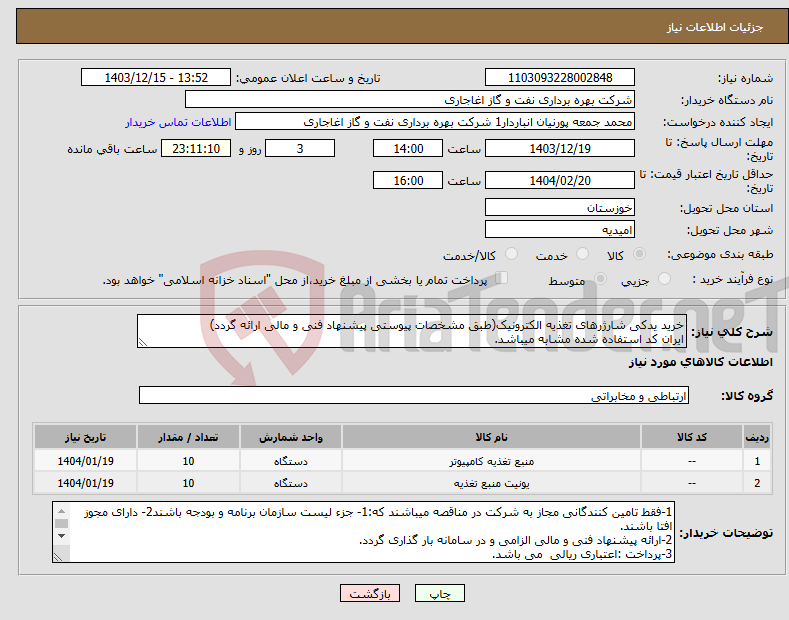The image size is (789, 620).
Task: Click the buyer notes text area
Action: coord(363,532)
